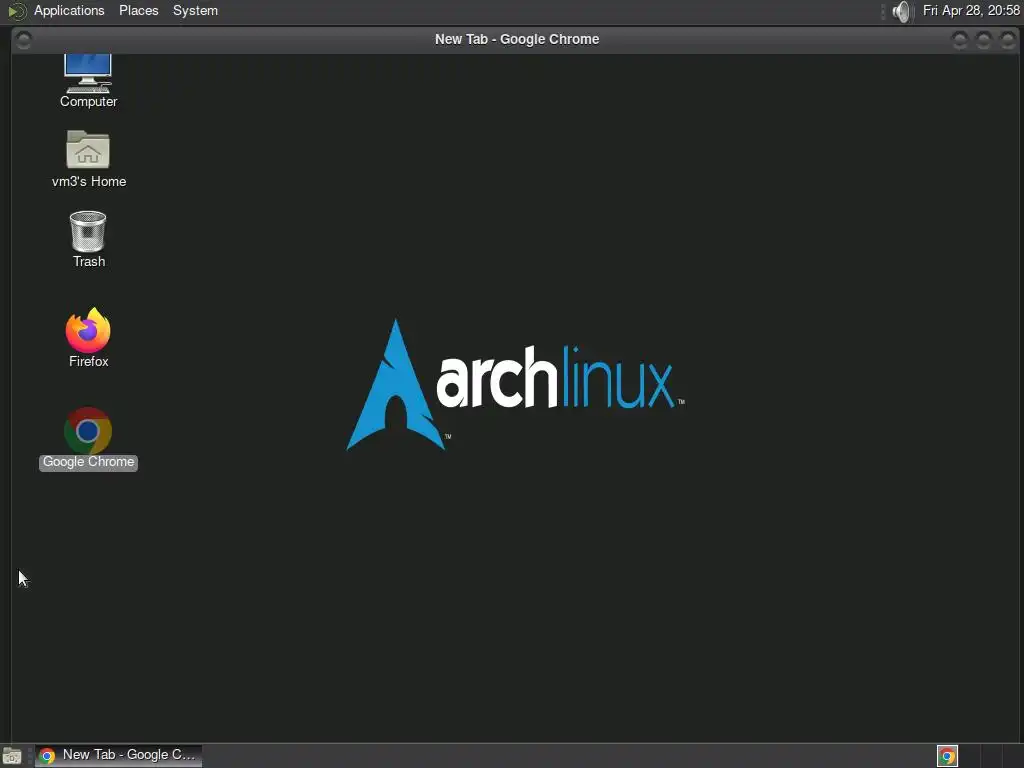1024x768 pixels.
Task: Open the Places menu
Action: [138, 10]
